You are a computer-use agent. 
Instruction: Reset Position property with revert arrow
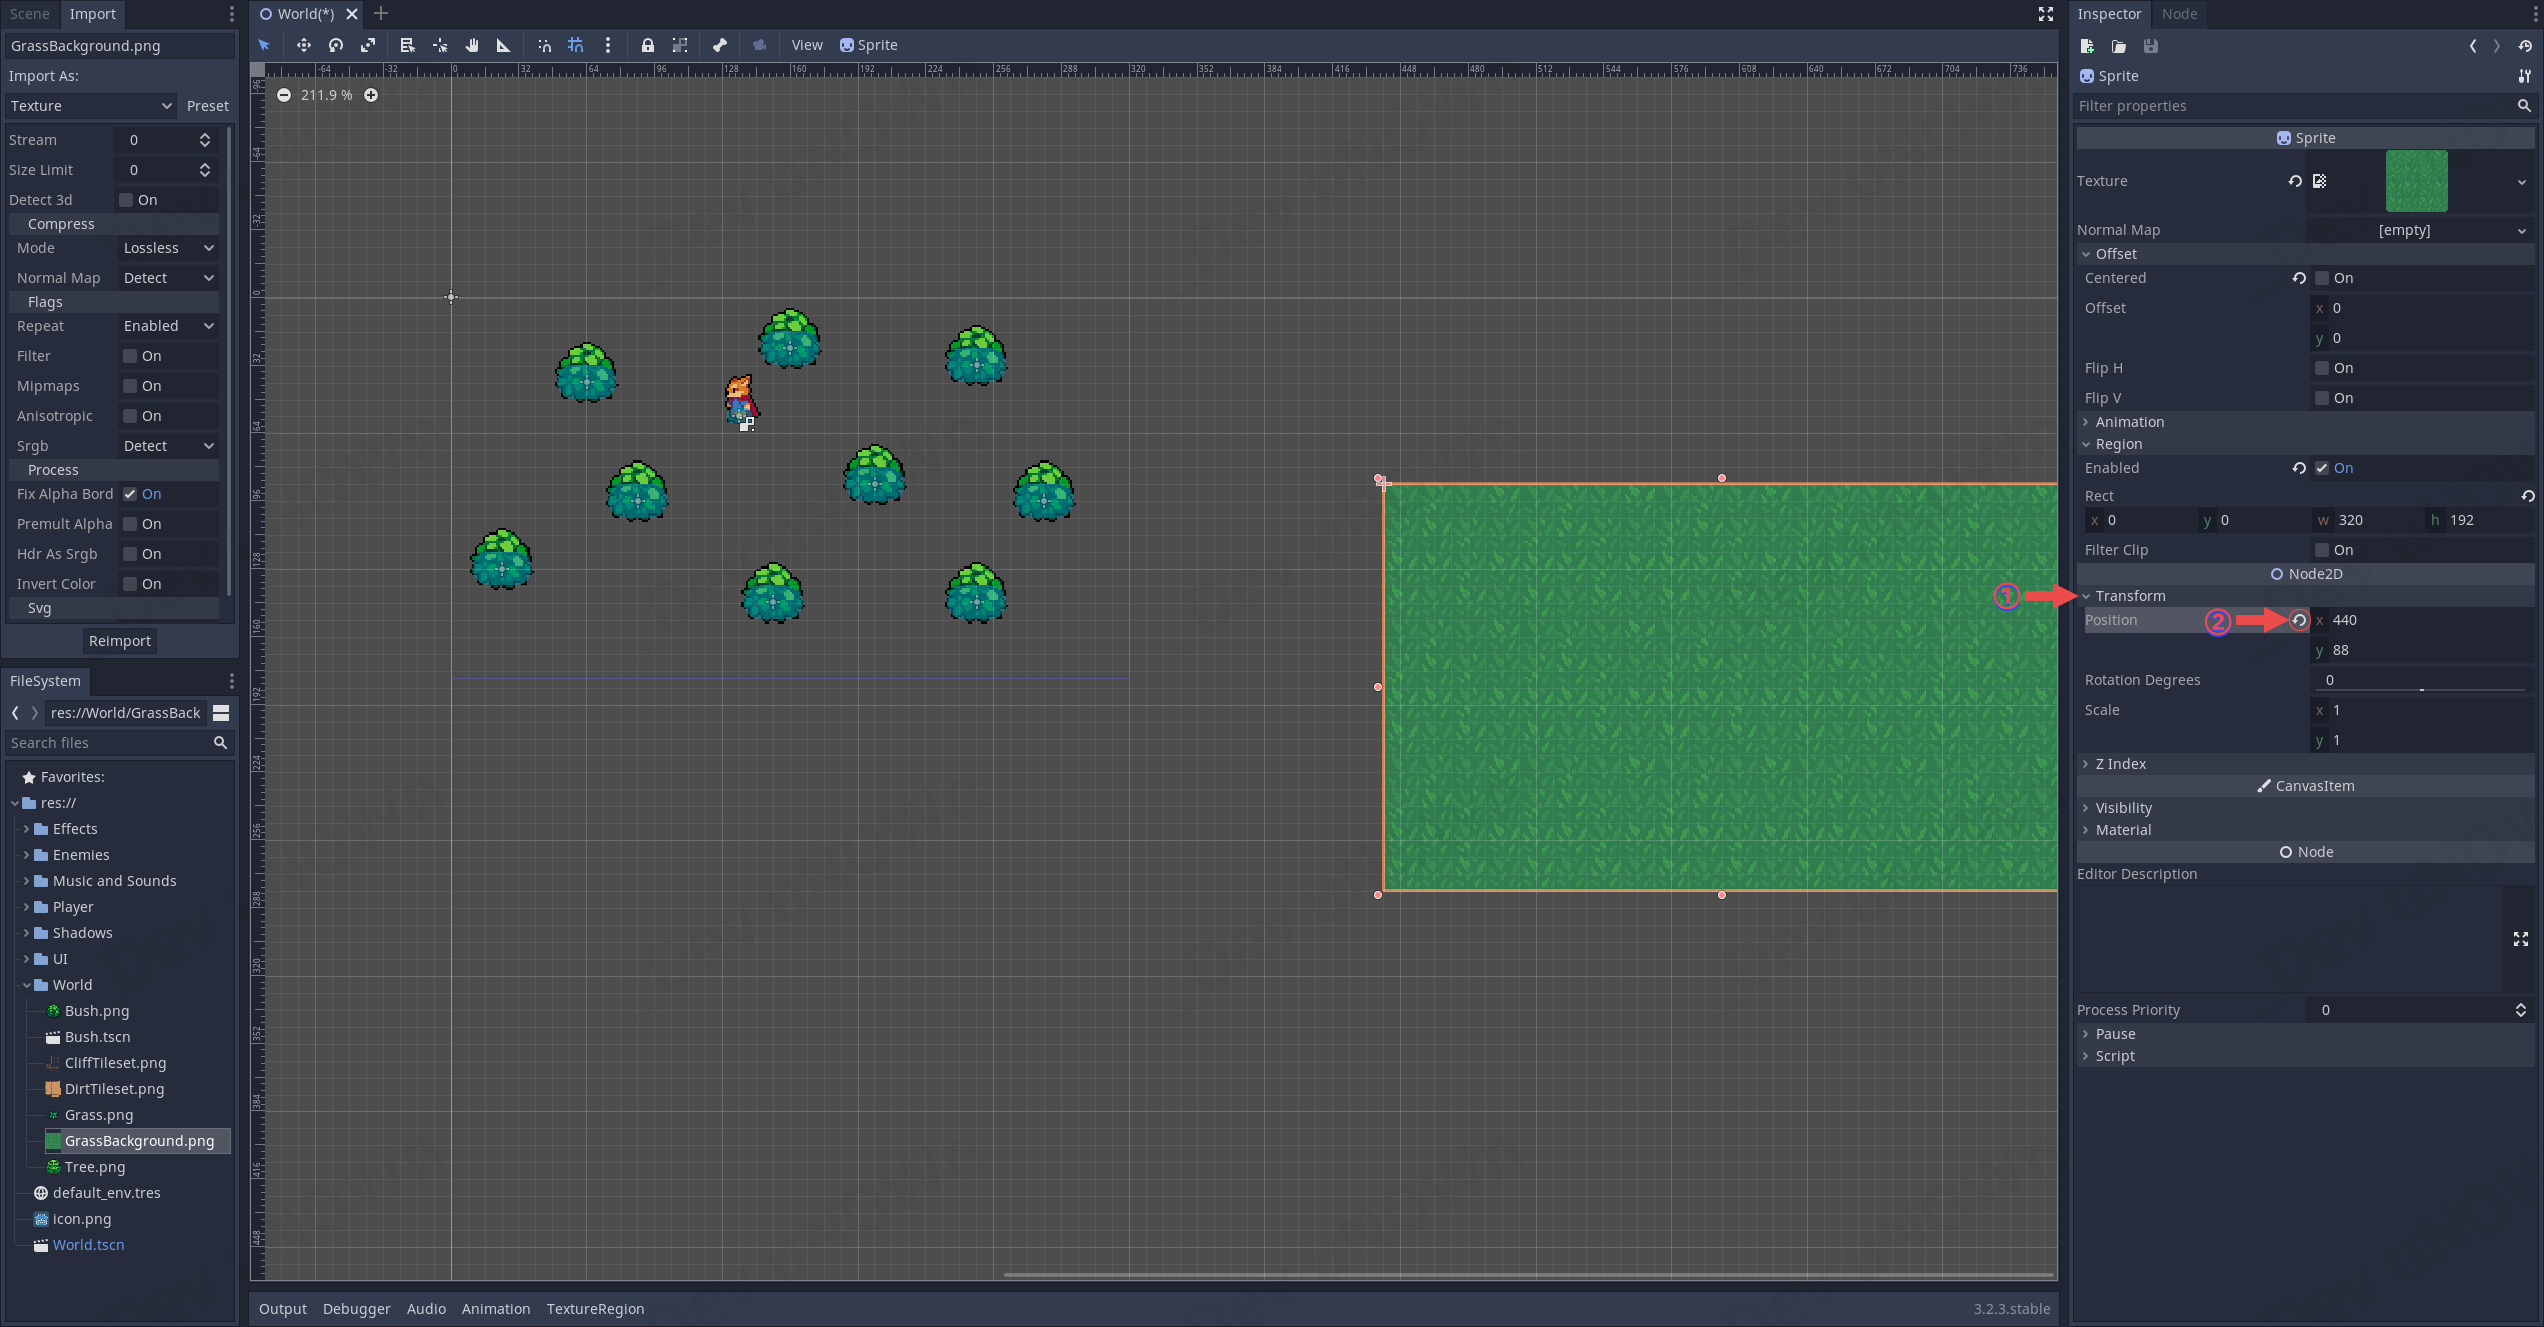tap(2299, 620)
